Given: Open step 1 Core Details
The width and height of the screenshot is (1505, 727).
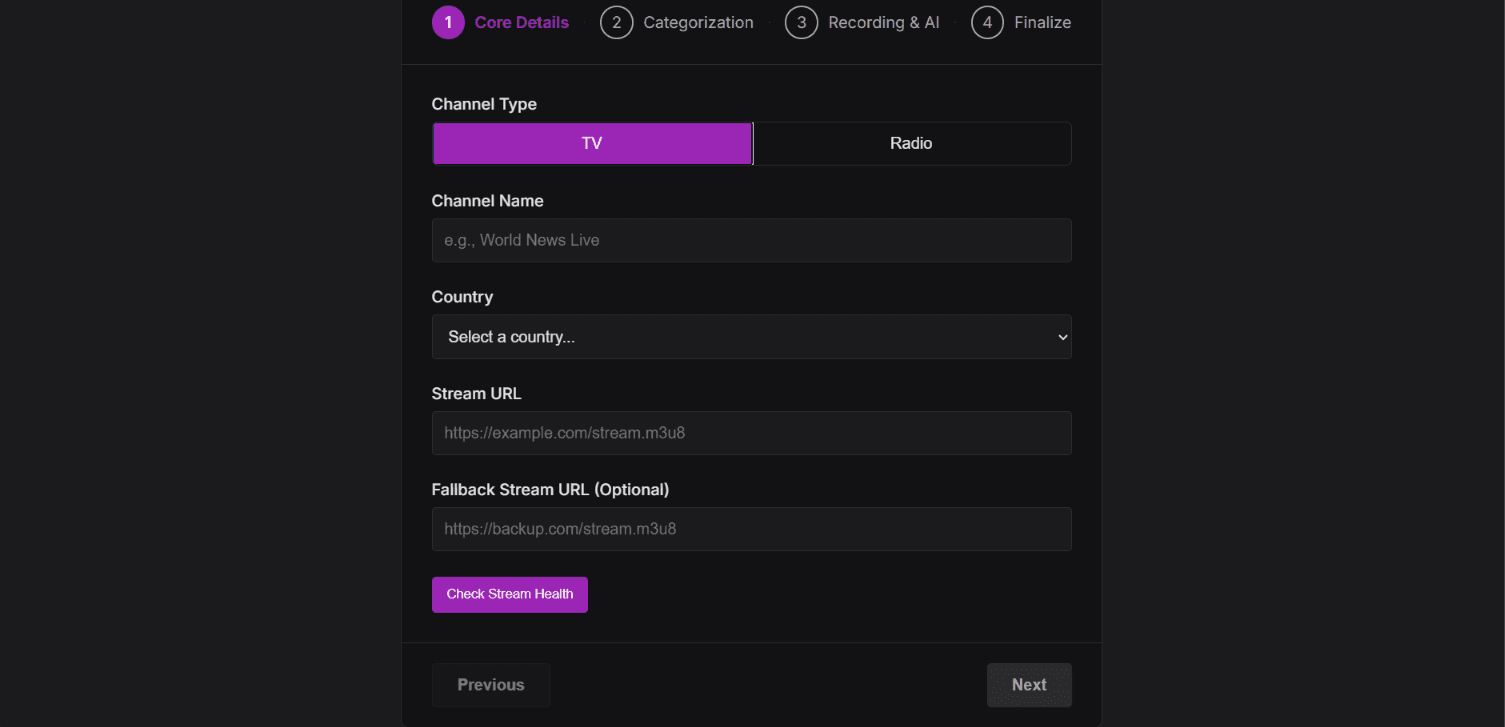Looking at the screenshot, I should 500,22.
